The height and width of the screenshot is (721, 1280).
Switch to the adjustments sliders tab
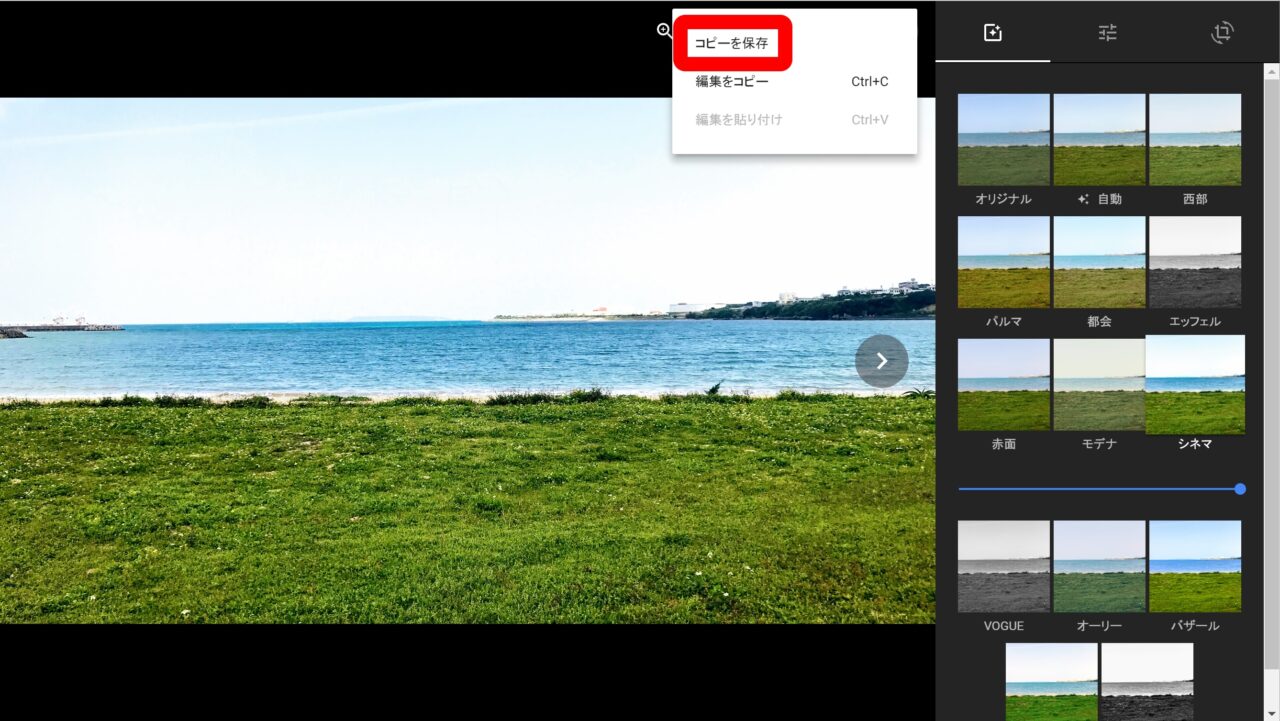click(x=1107, y=33)
